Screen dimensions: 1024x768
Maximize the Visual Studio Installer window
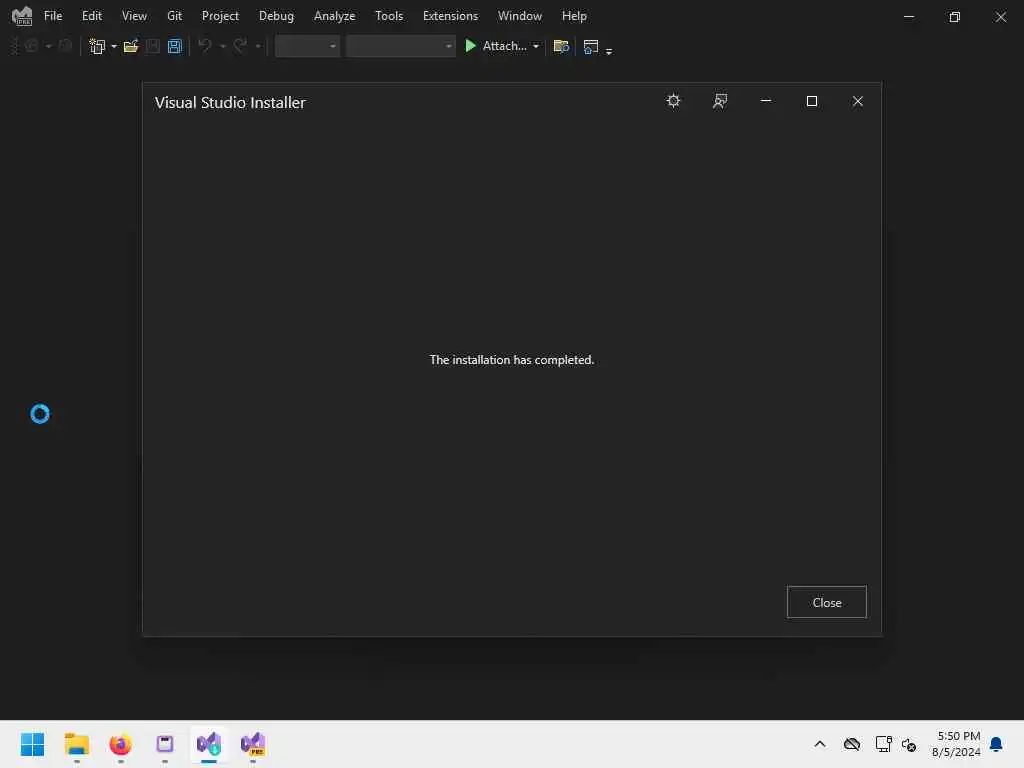coord(812,101)
